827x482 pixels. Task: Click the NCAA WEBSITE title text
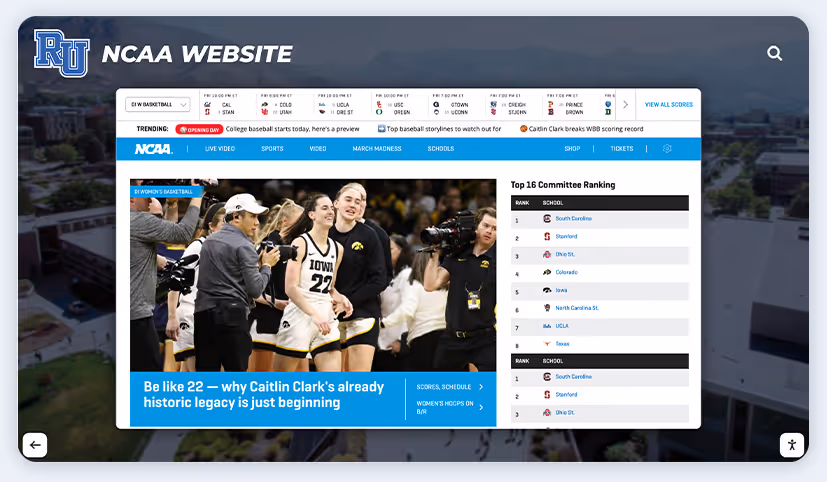point(197,54)
